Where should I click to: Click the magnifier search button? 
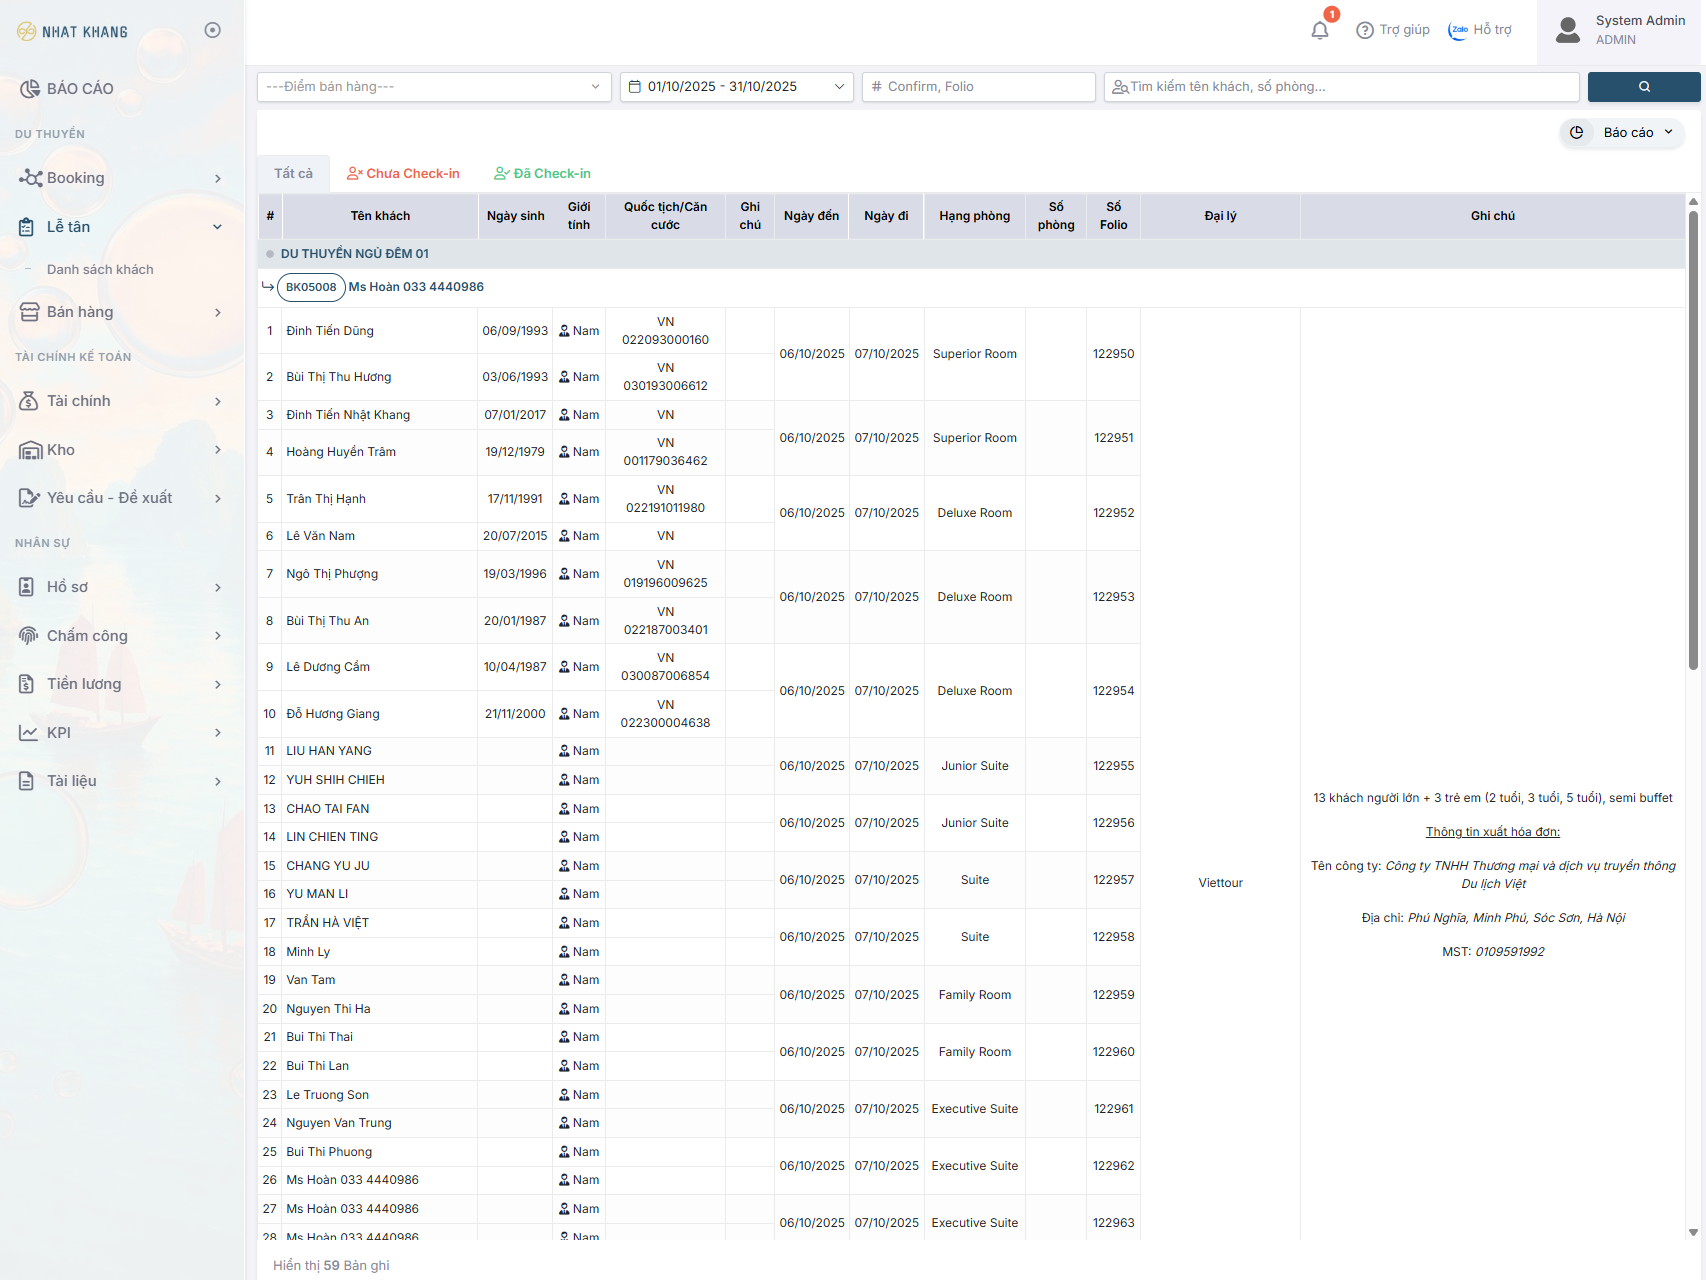point(1643,87)
